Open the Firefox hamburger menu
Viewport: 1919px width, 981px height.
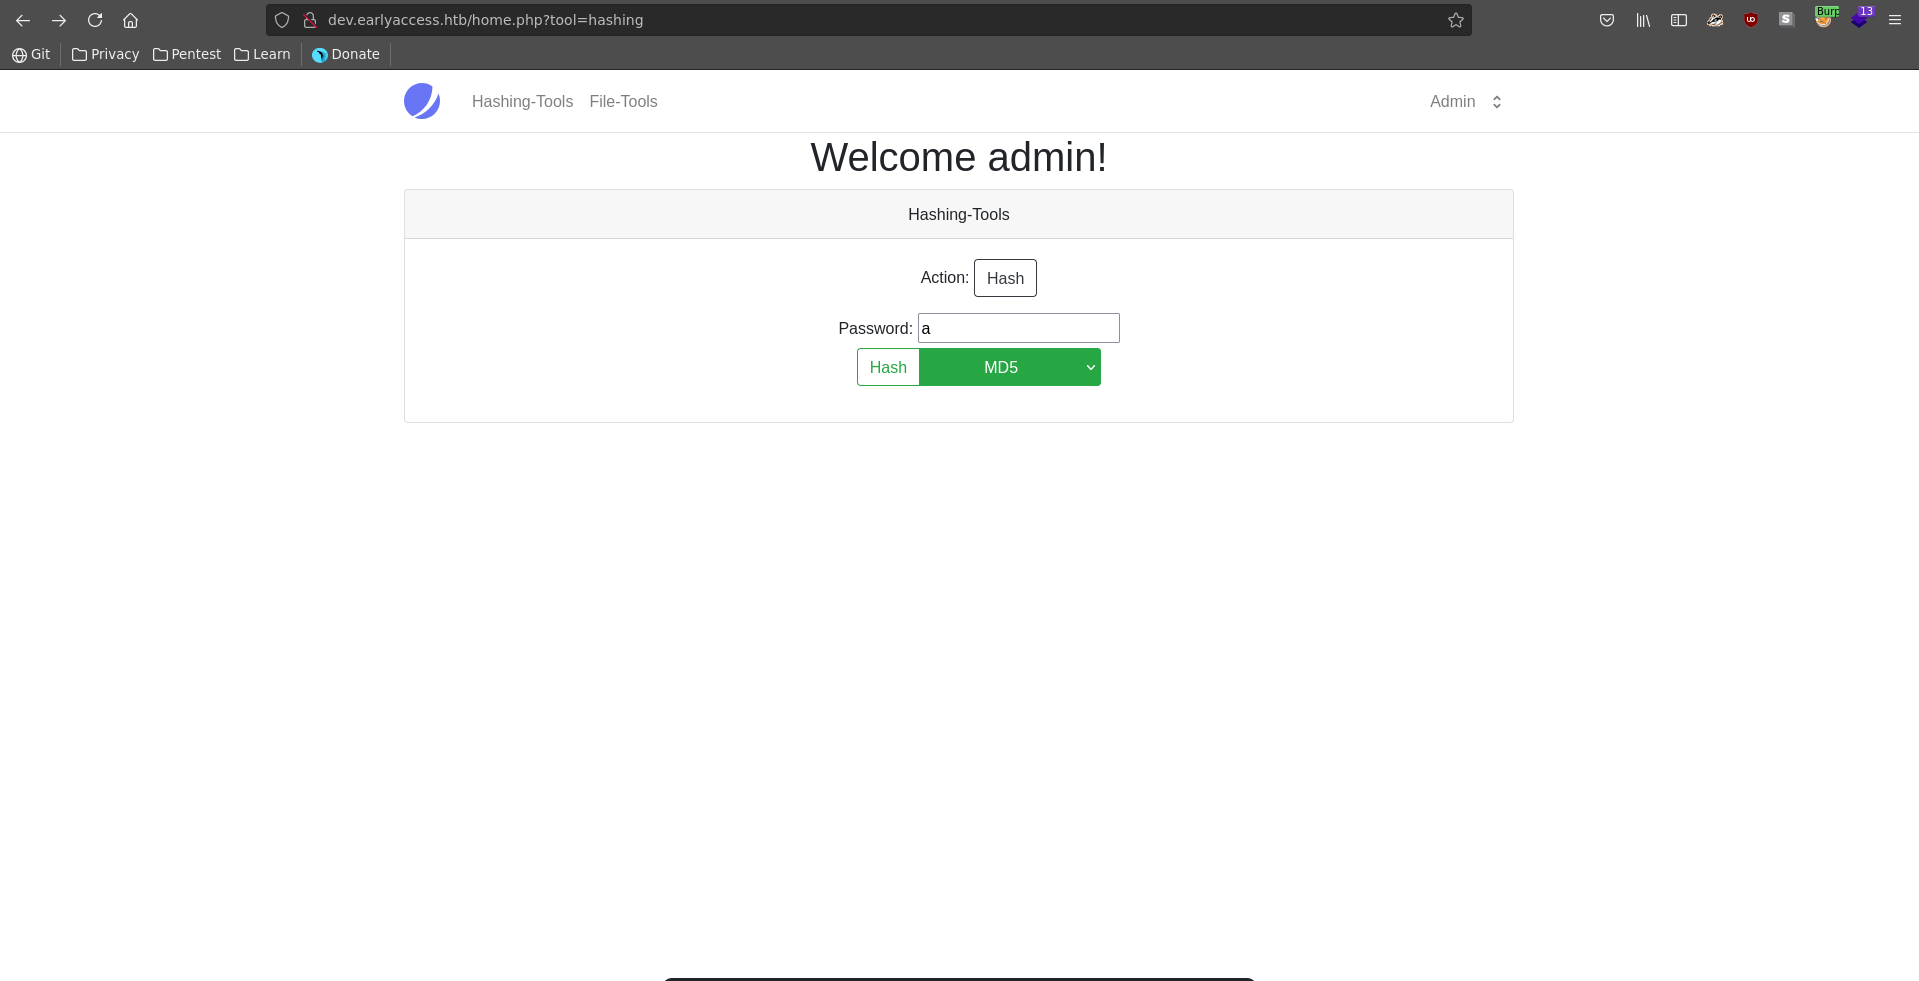(x=1894, y=20)
